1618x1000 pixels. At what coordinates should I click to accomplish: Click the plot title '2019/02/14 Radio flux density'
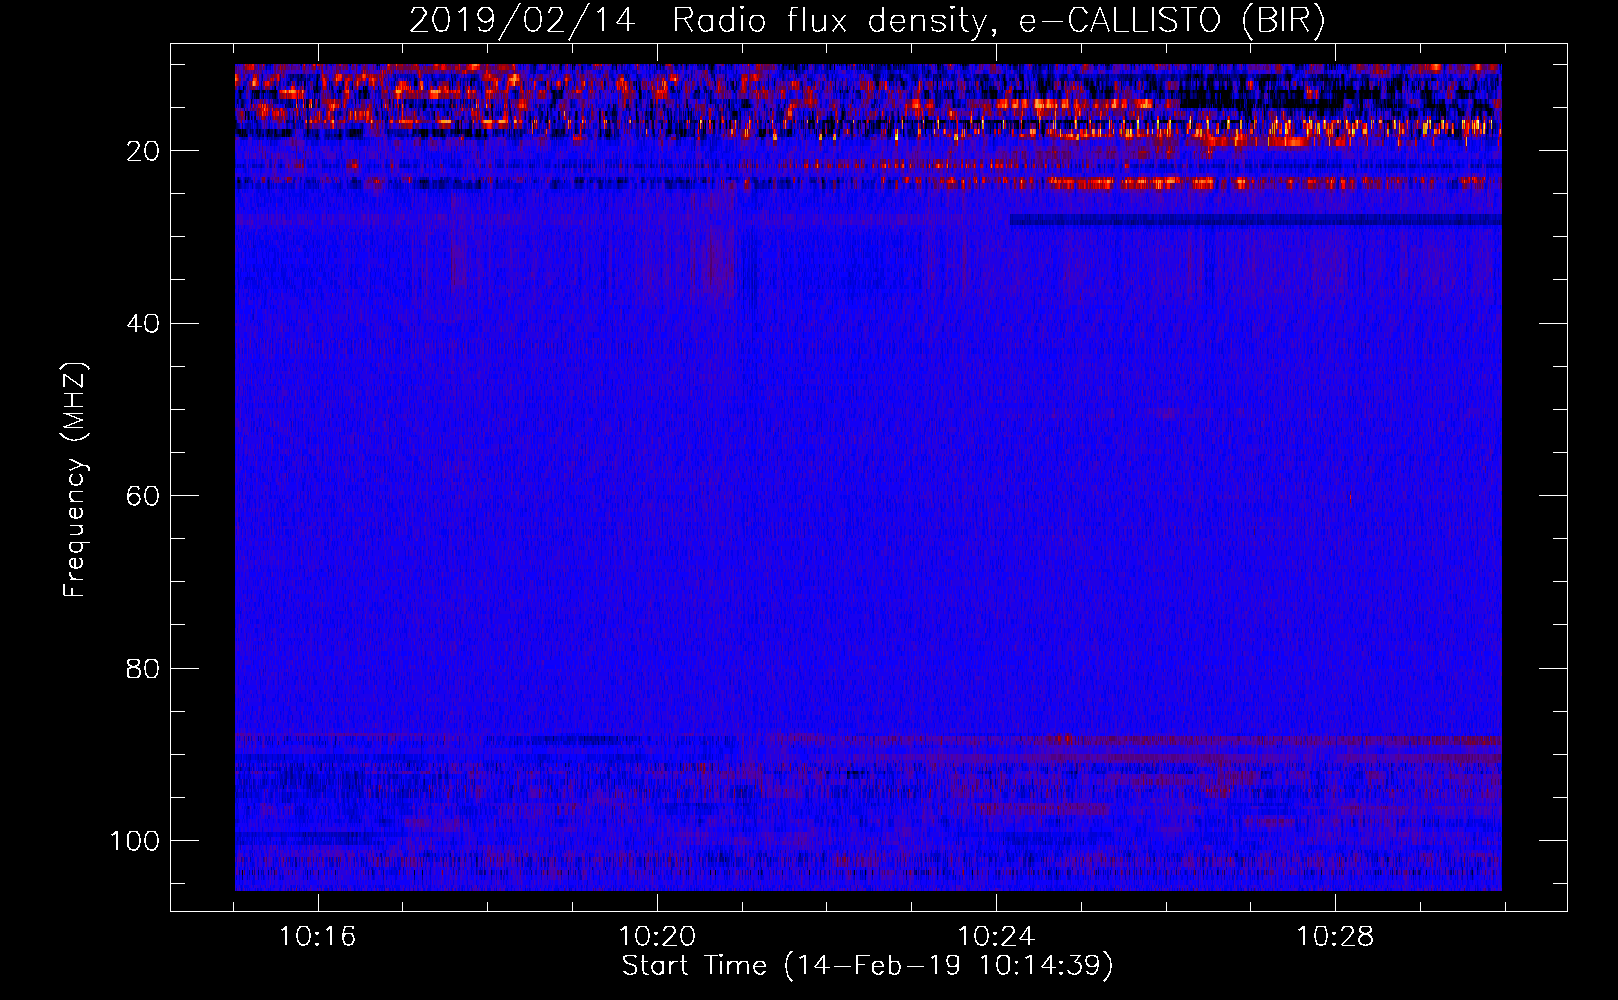tap(867, 20)
